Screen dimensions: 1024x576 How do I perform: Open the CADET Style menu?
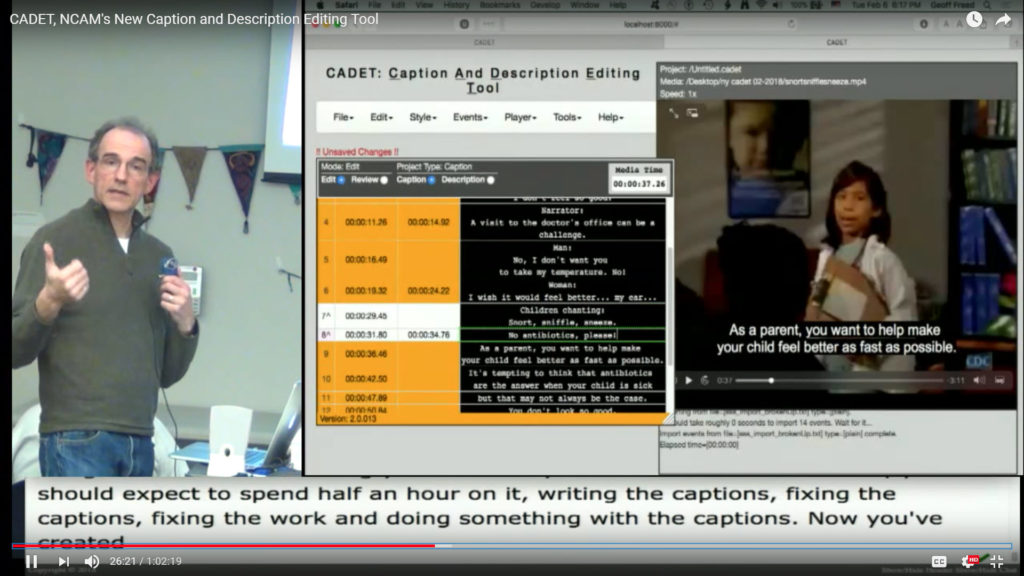423,118
